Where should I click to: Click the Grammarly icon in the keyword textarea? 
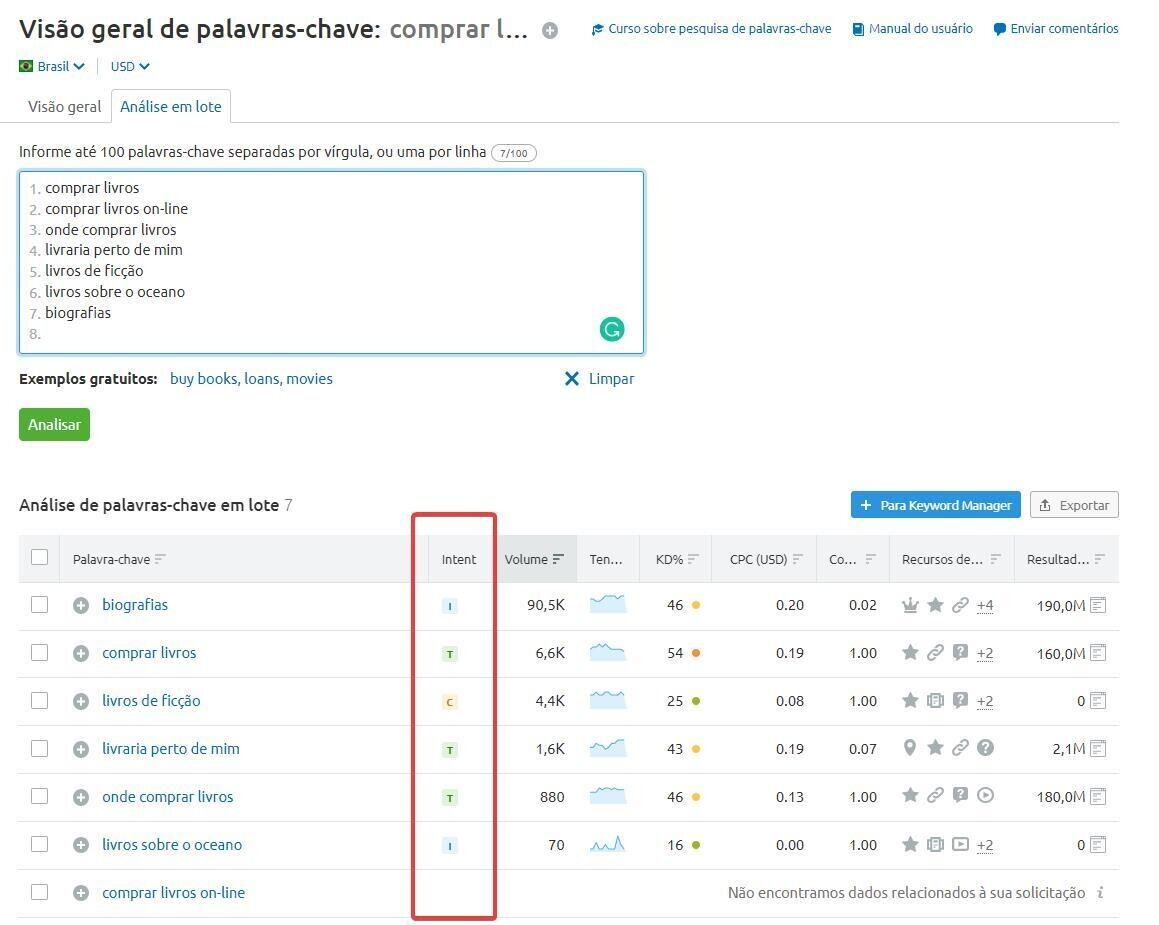(611, 329)
